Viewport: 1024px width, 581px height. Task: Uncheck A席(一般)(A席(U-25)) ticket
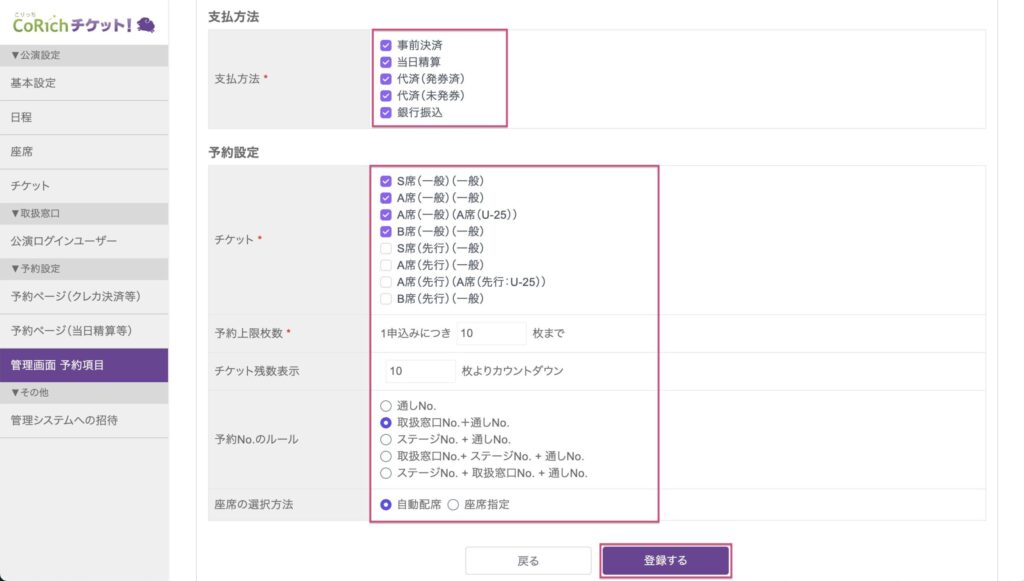point(386,215)
